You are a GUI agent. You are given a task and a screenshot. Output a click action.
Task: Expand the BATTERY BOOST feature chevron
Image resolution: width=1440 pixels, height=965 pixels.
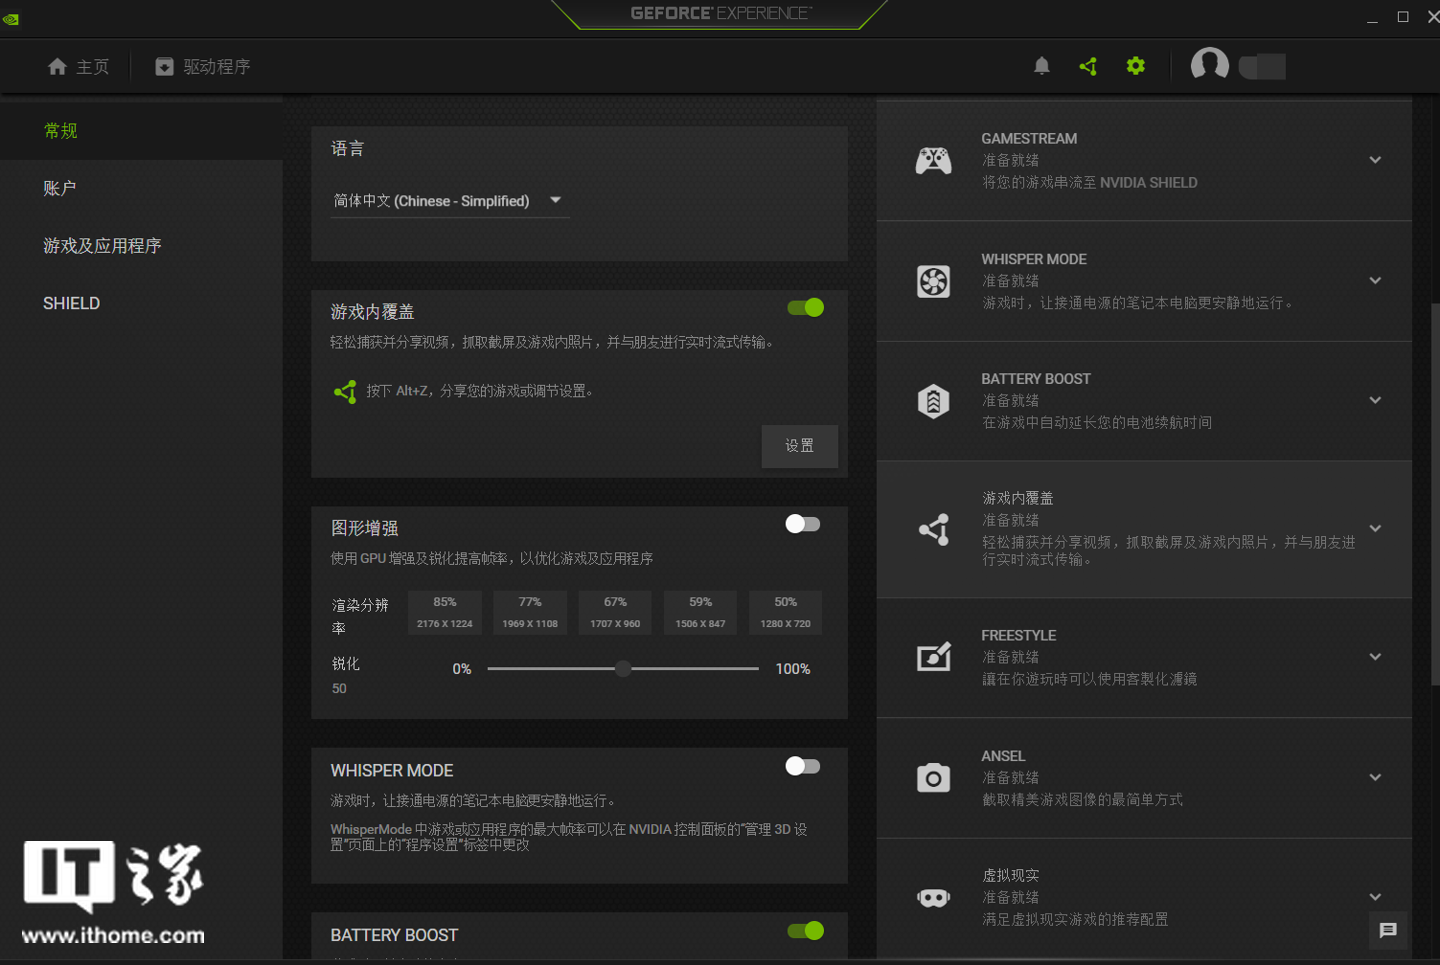[1375, 400]
